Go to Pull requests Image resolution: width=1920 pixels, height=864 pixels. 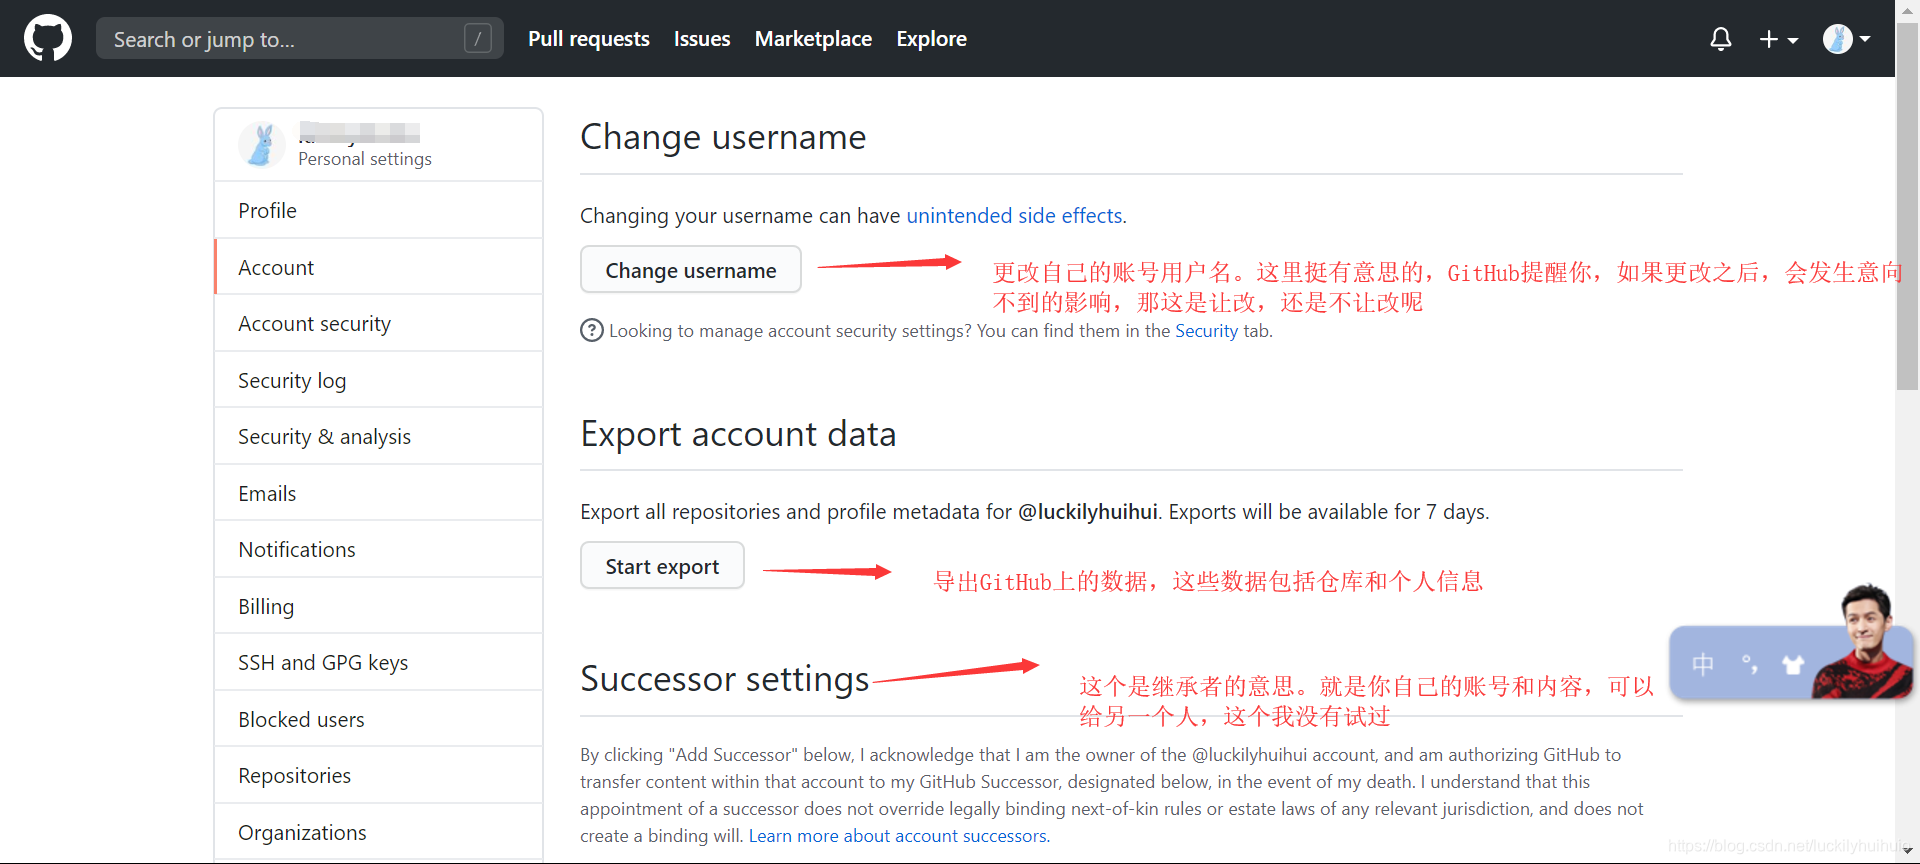tap(588, 39)
